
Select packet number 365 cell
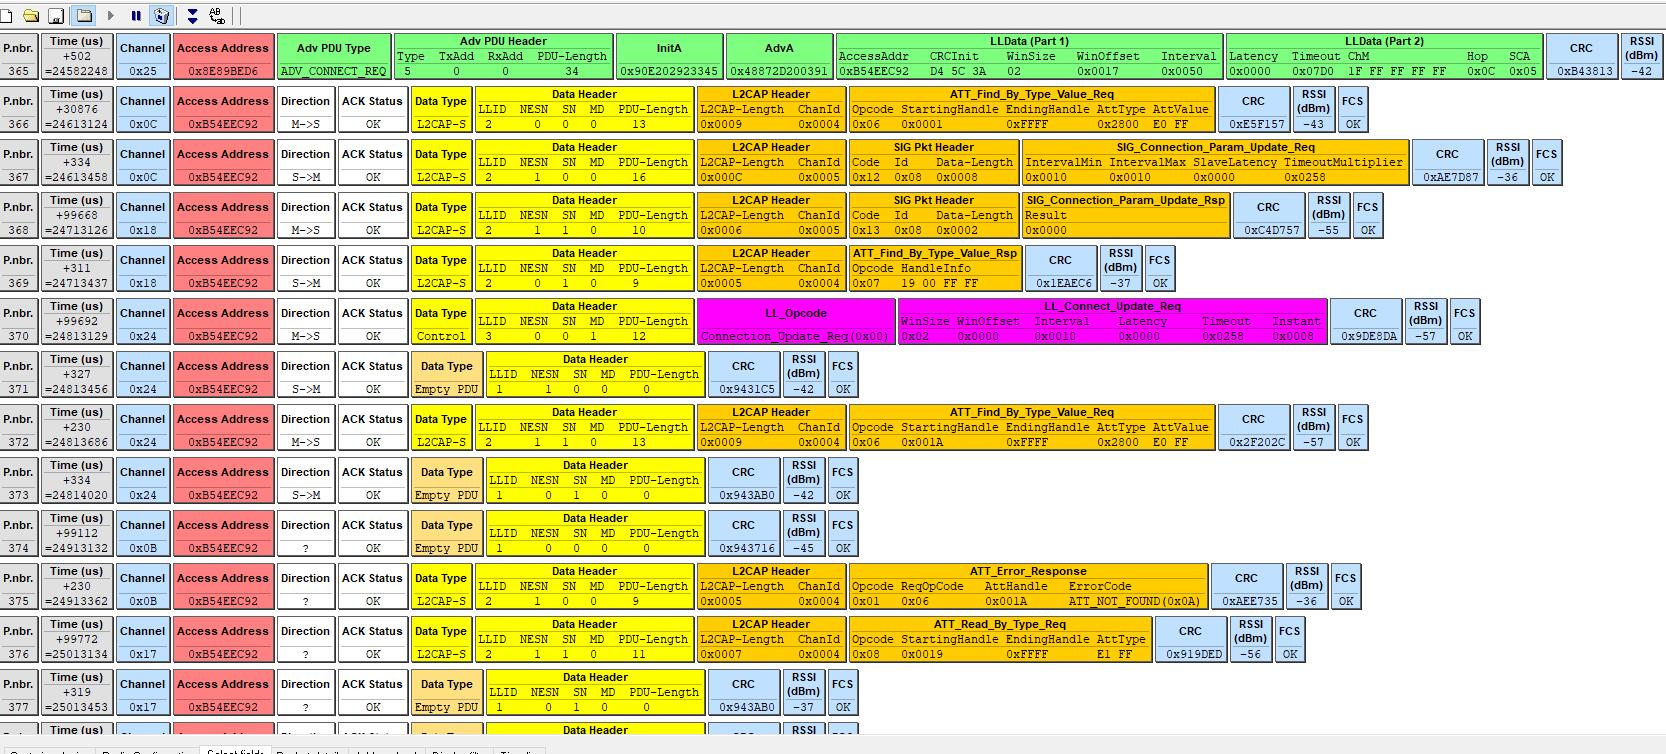[19, 56]
